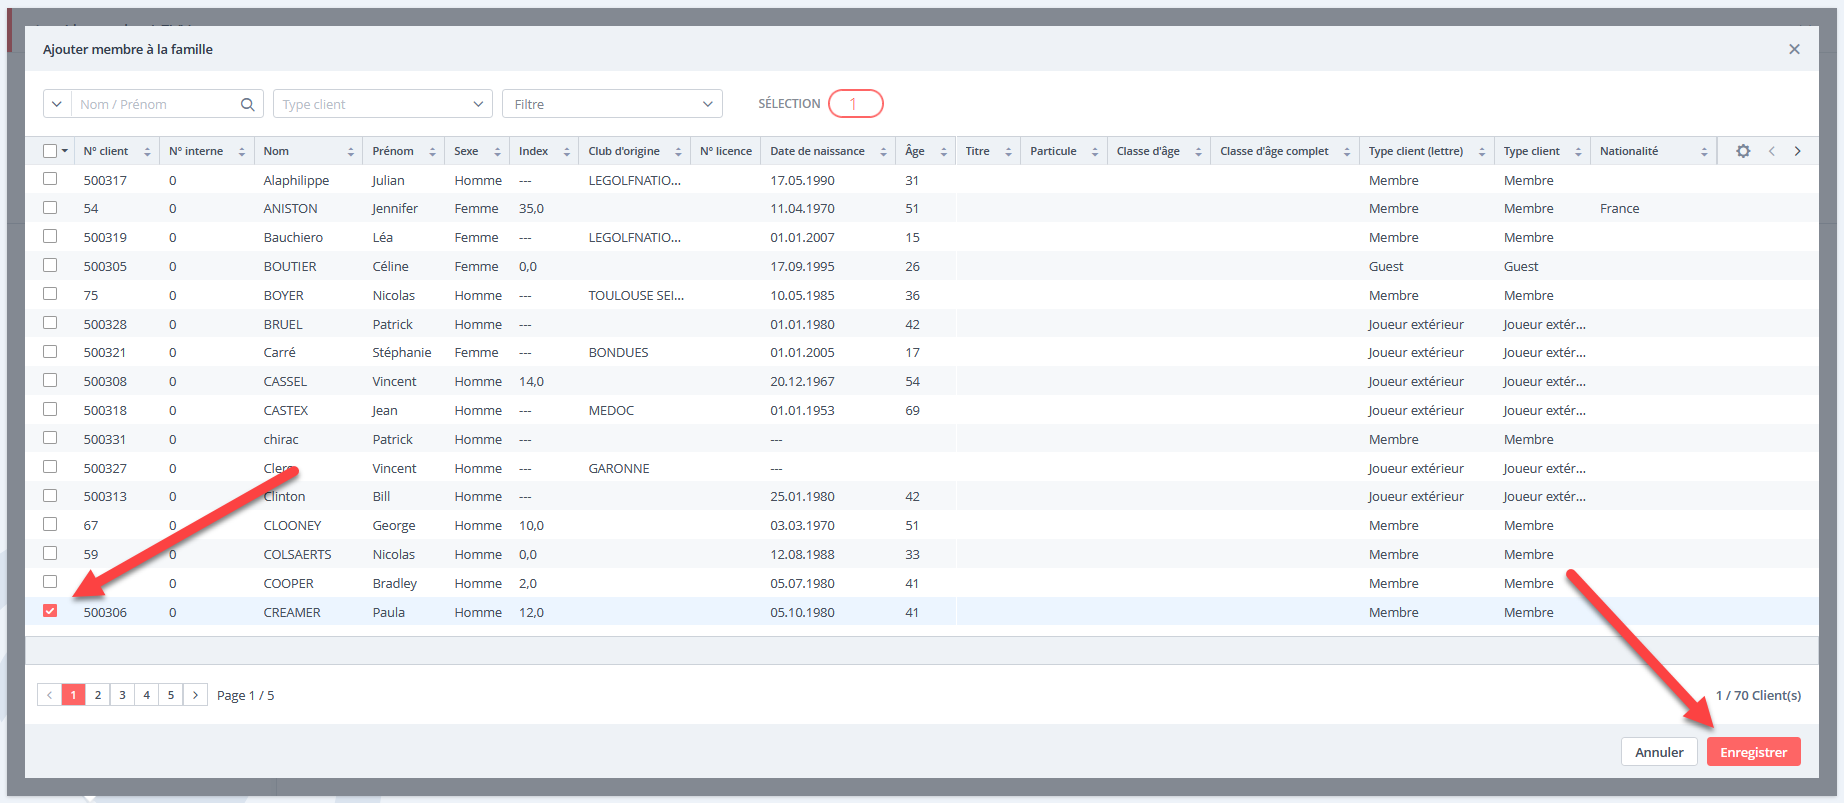The height and width of the screenshot is (803, 1844).
Task: Sort by Sexe column arrows
Action: (x=497, y=152)
